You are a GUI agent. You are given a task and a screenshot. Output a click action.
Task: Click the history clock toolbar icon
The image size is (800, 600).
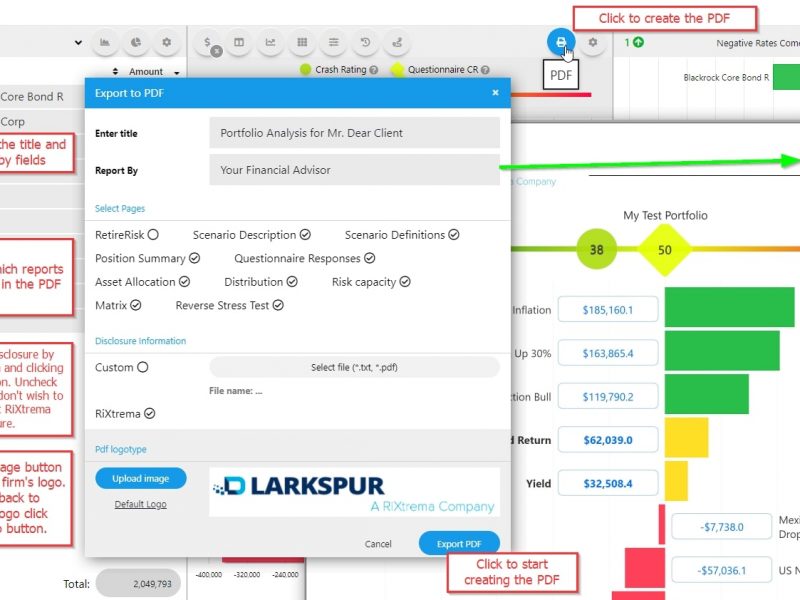(366, 43)
